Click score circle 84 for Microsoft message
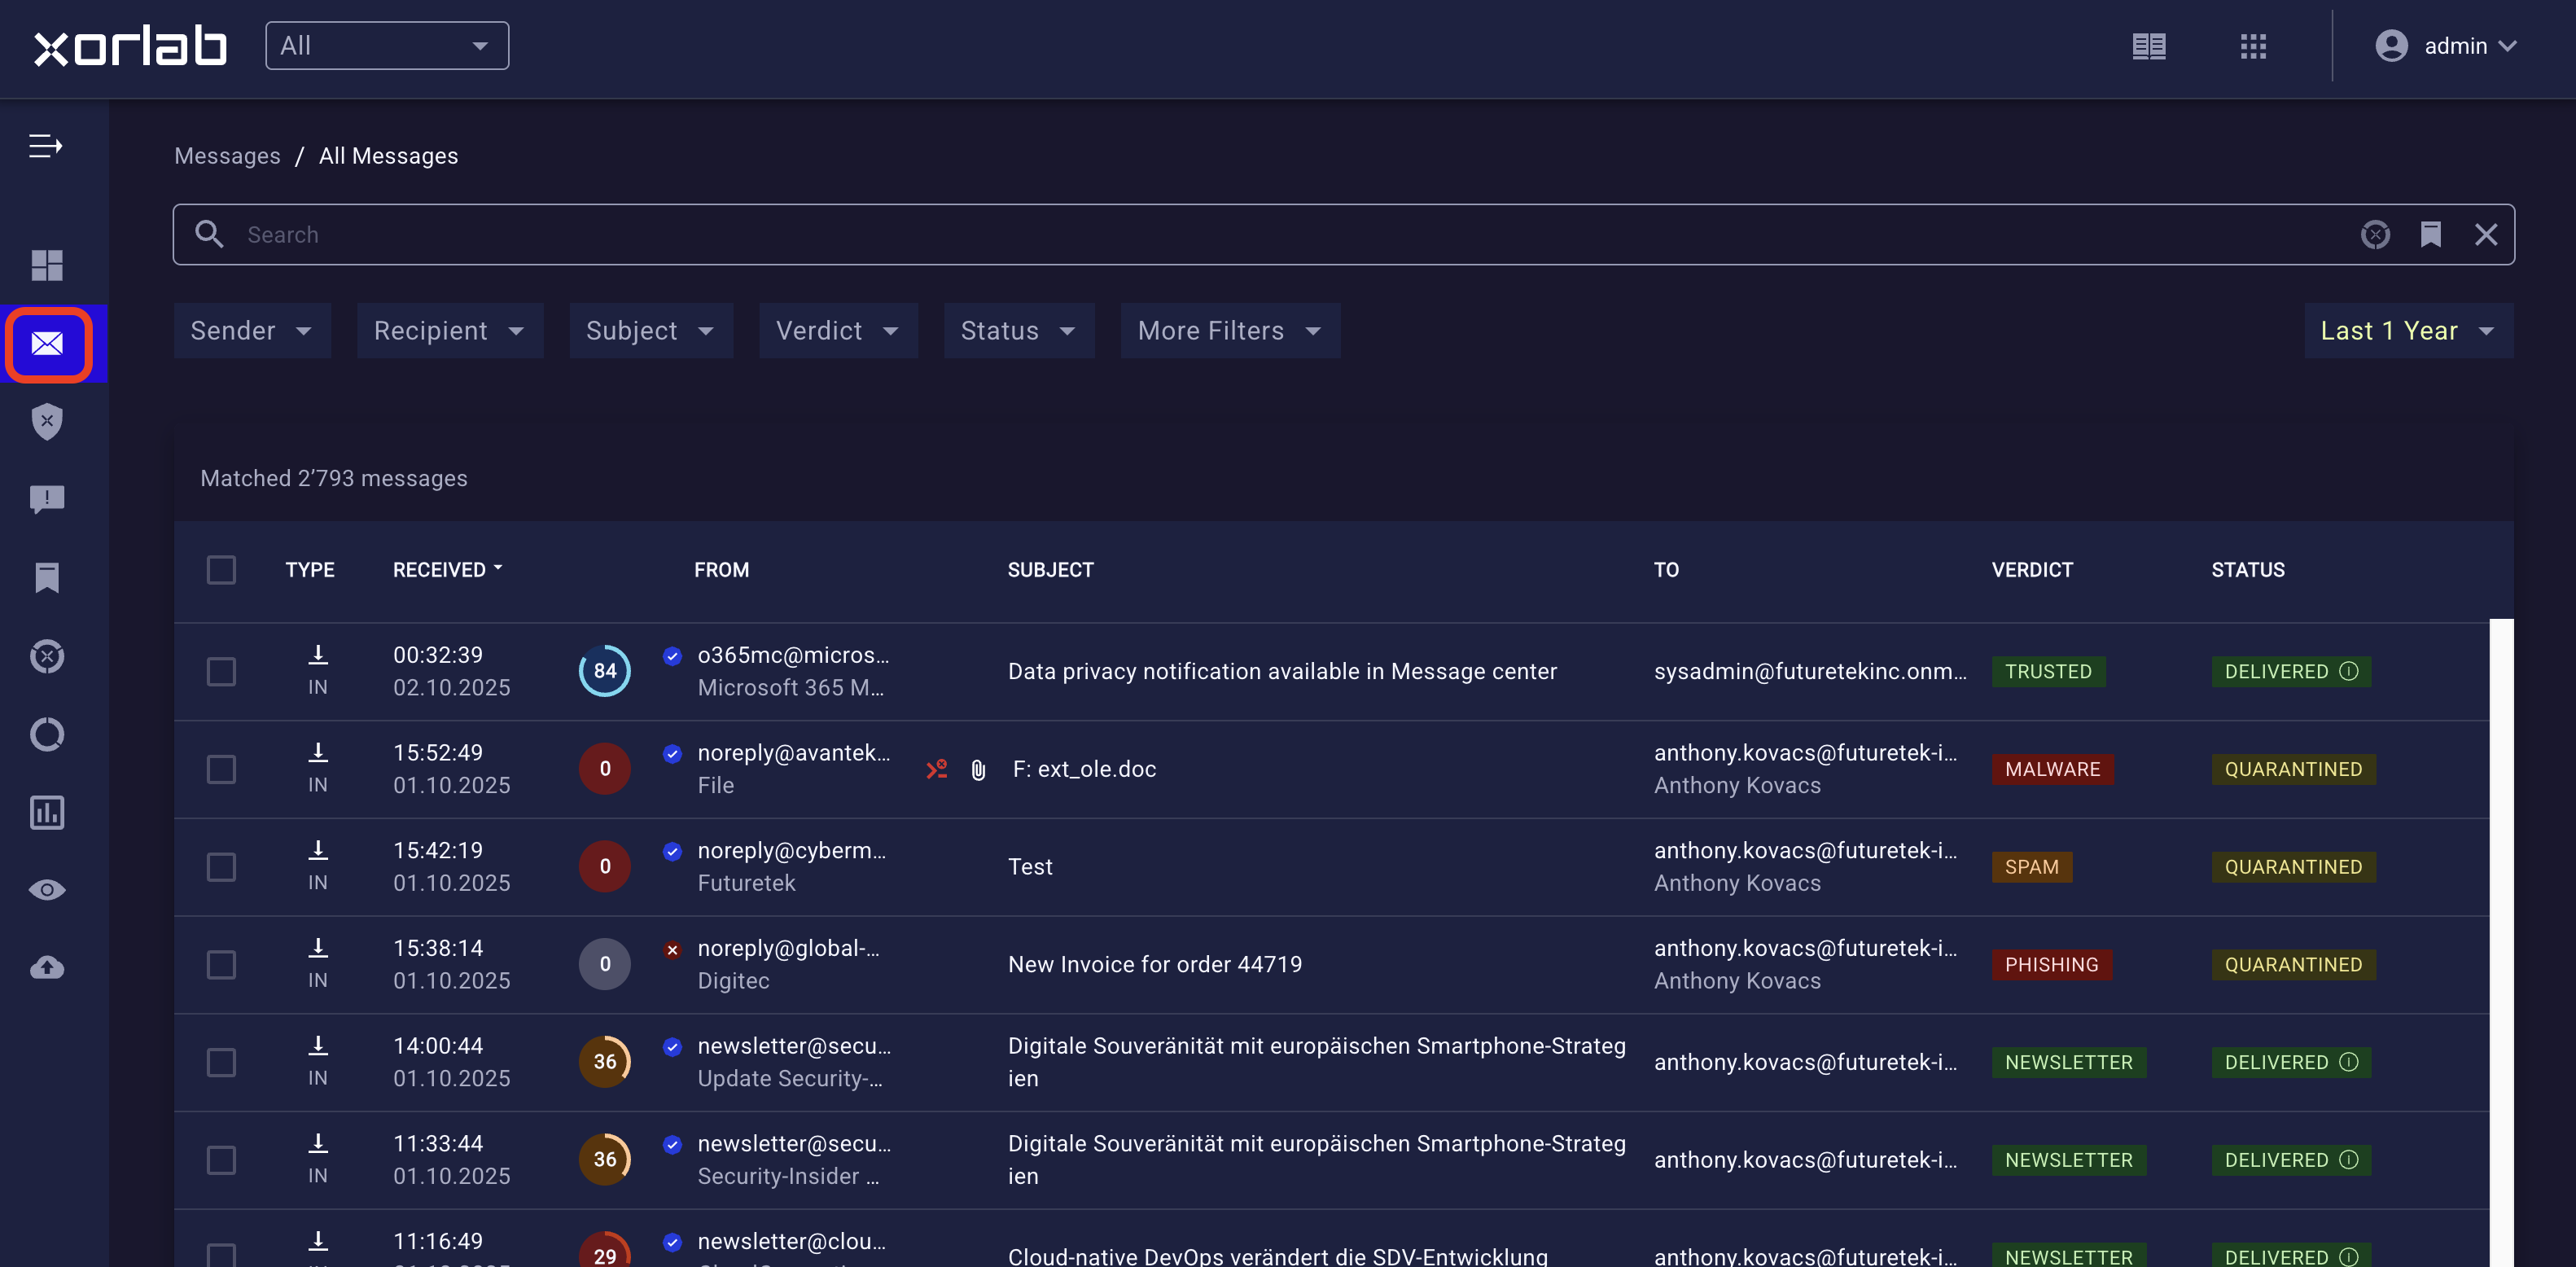This screenshot has width=2576, height=1267. click(604, 671)
